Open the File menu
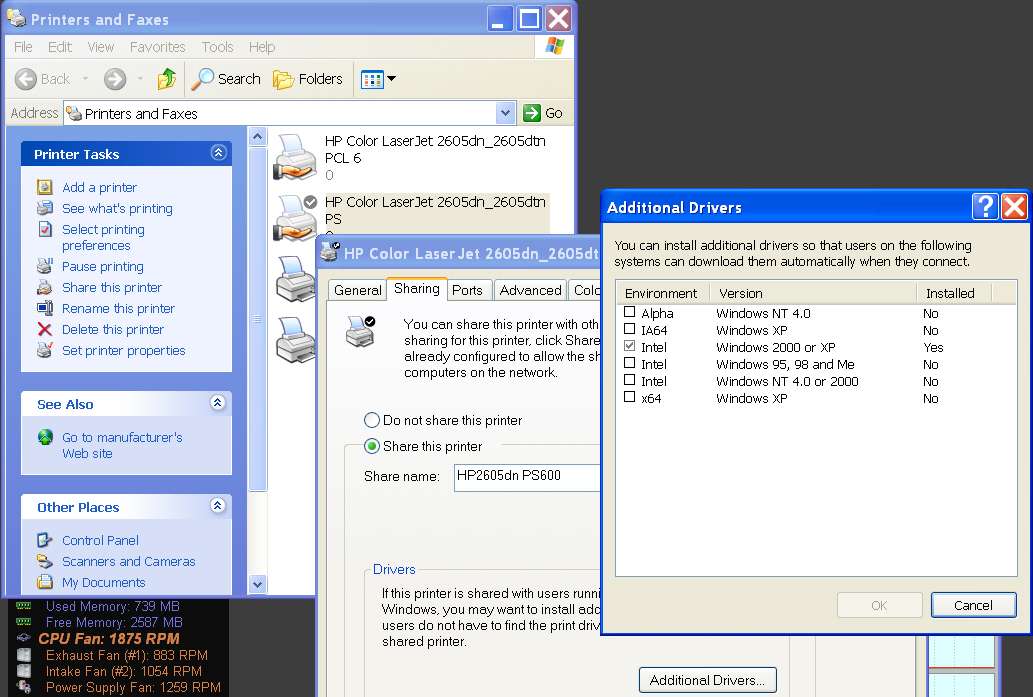 coord(23,47)
